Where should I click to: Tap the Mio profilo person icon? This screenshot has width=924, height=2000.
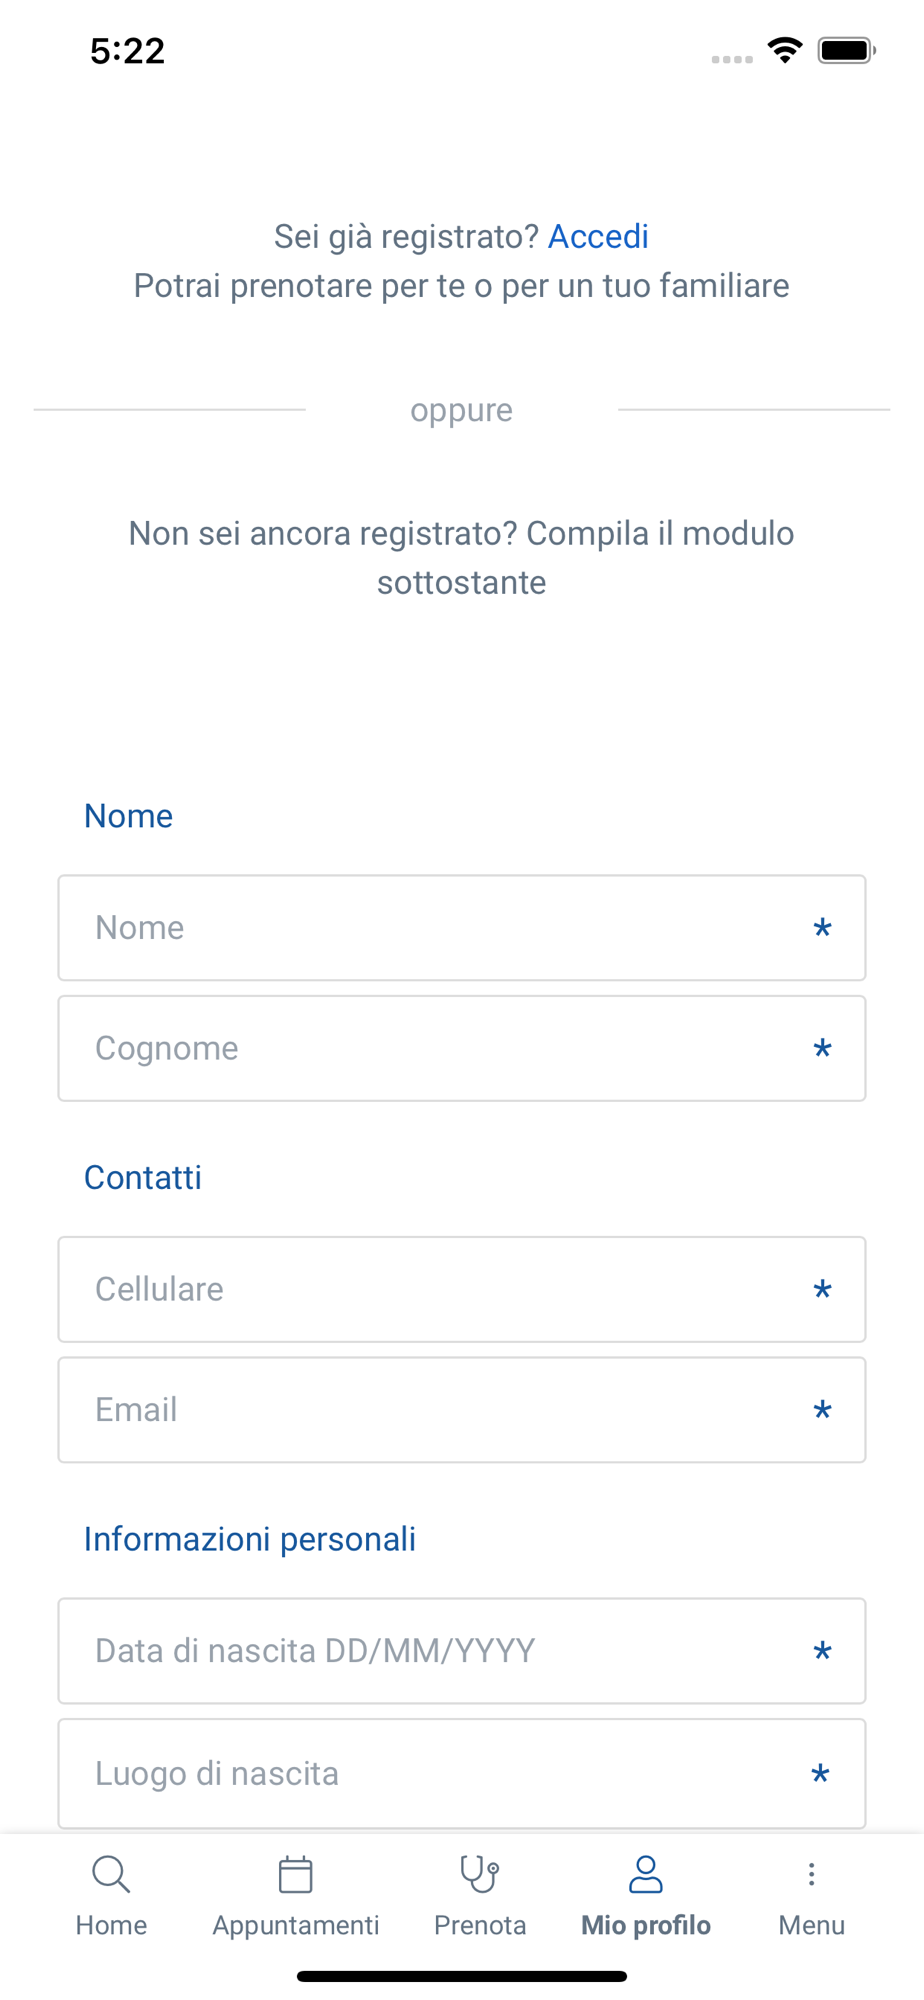646,1875
